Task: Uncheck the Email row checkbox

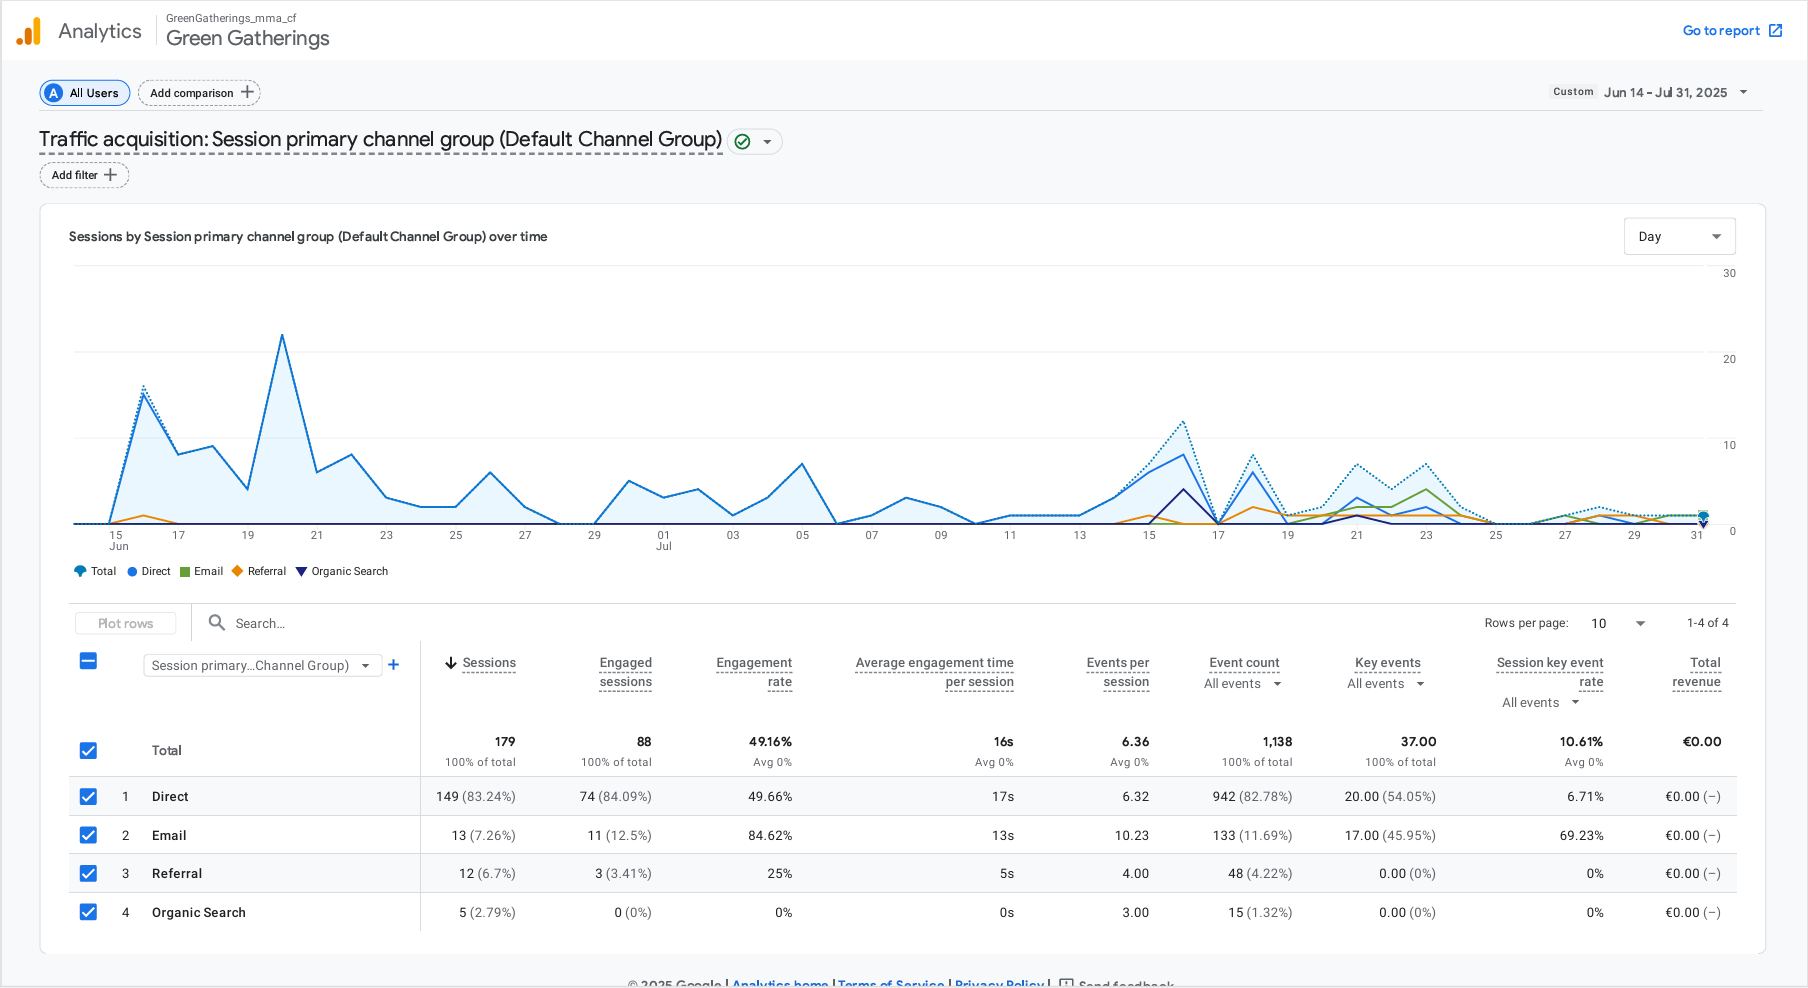Action: [x=88, y=835]
